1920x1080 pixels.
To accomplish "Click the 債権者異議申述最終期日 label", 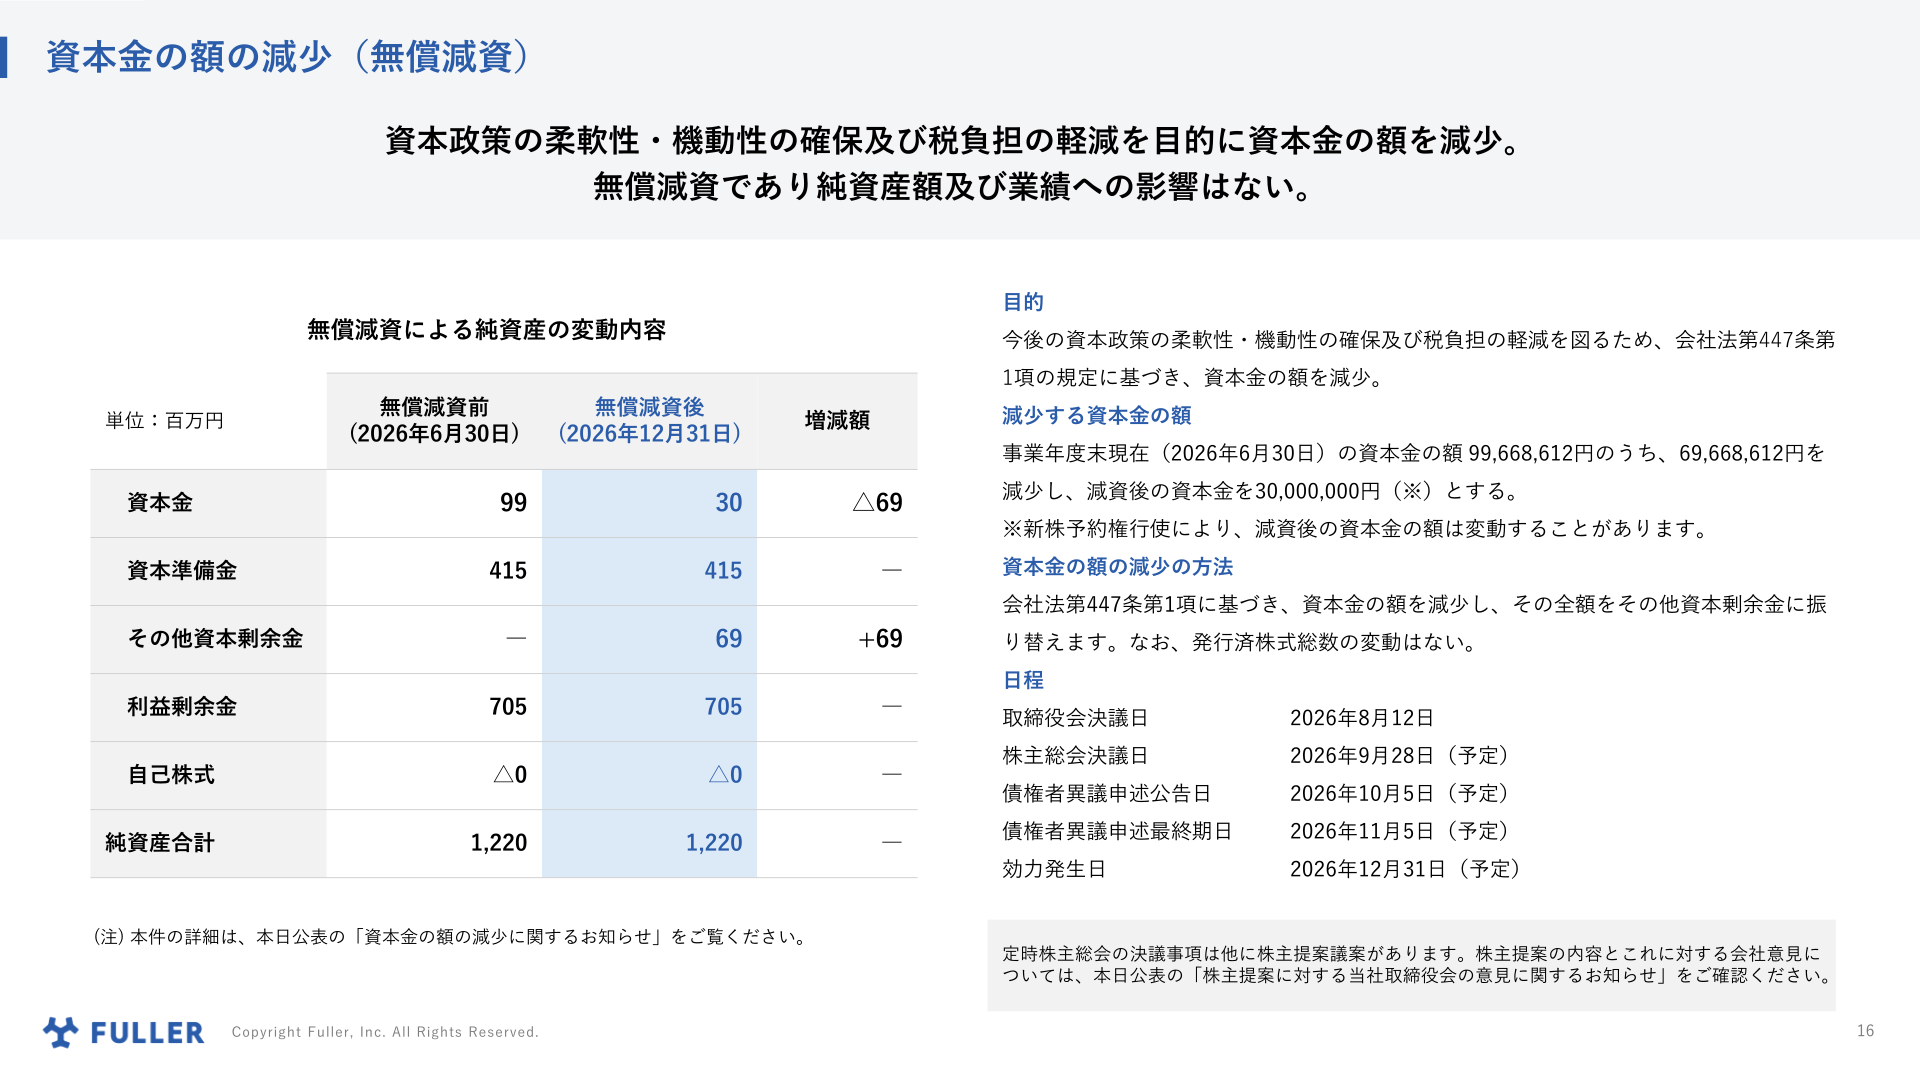I will pos(1117,832).
